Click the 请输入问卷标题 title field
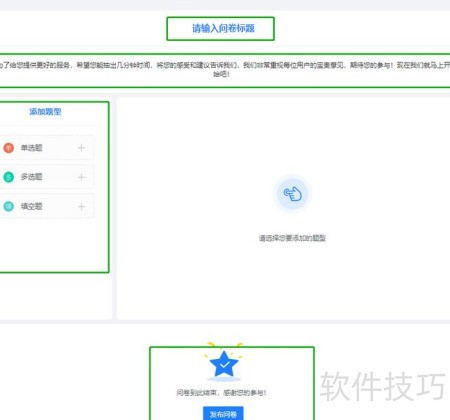This screenshot has width=450, height=420. coord(220,29)
